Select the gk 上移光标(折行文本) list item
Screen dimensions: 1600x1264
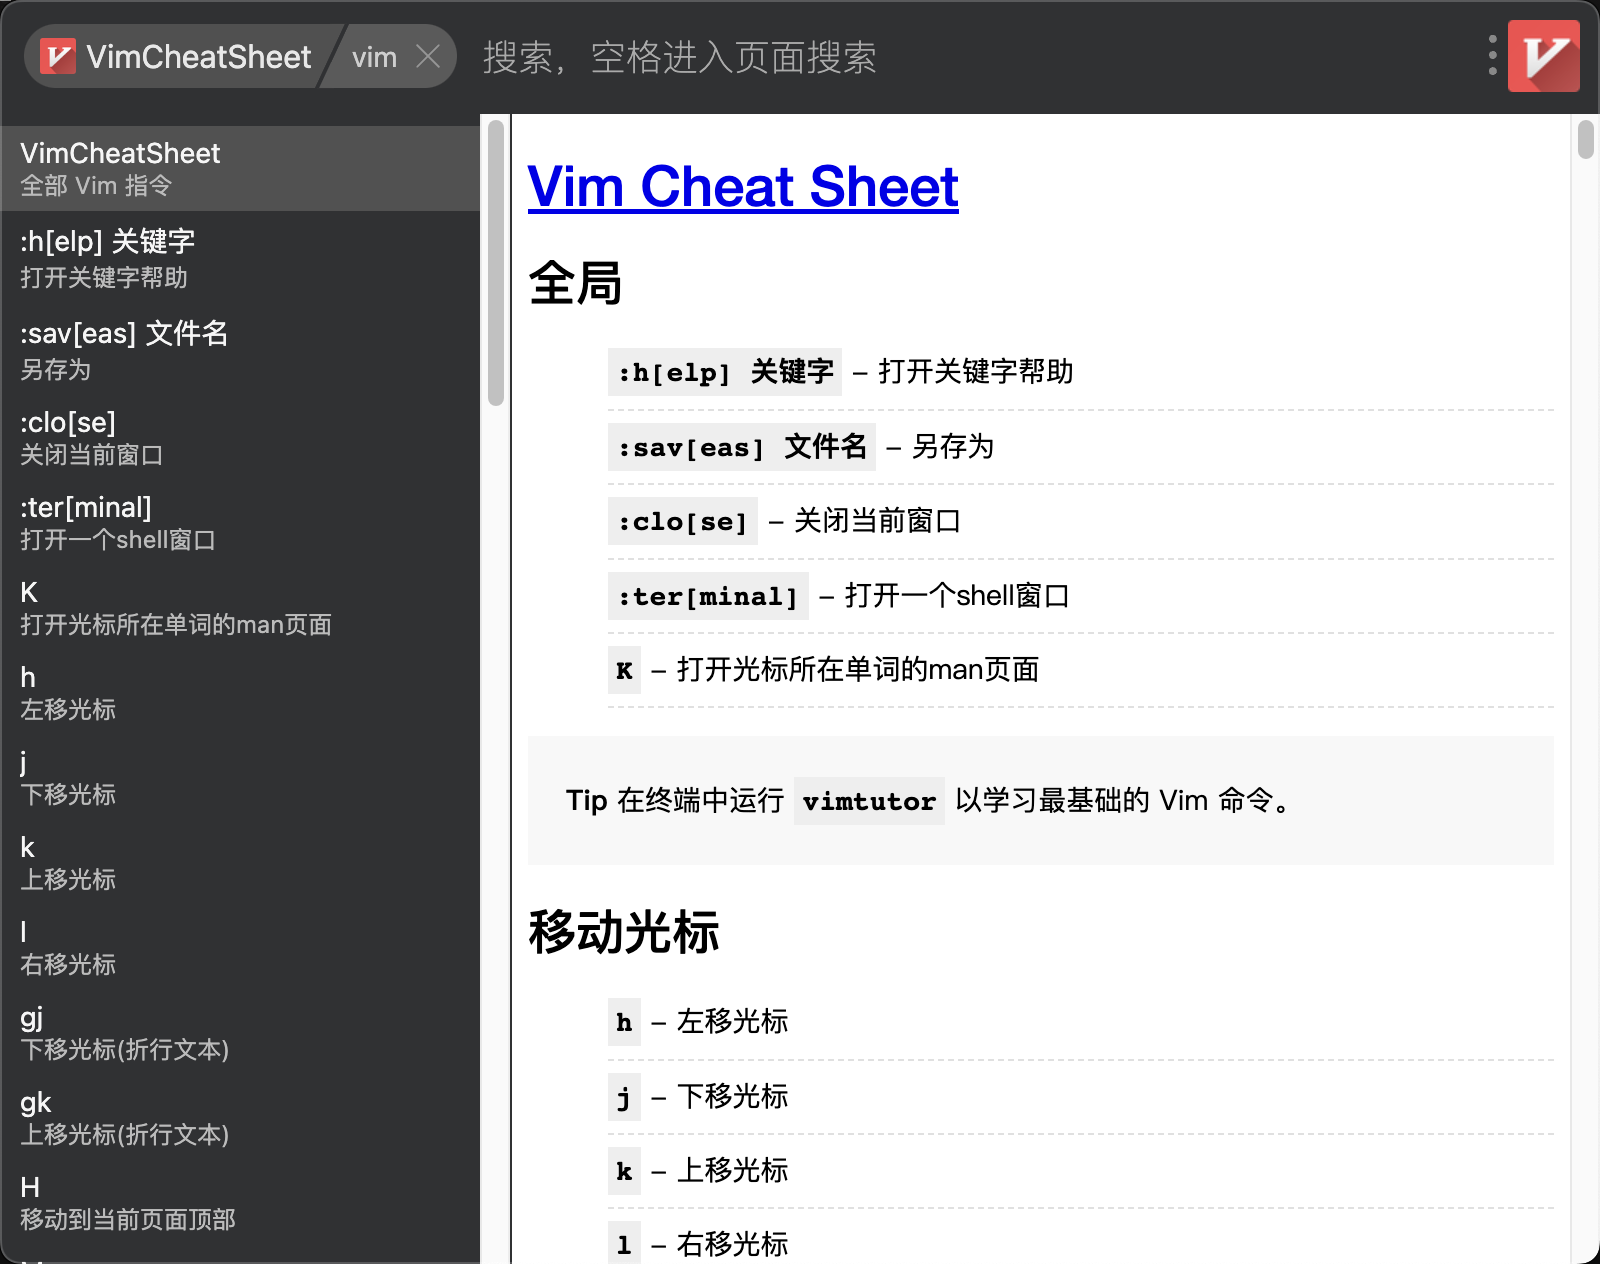click(x=240, y=1117)
